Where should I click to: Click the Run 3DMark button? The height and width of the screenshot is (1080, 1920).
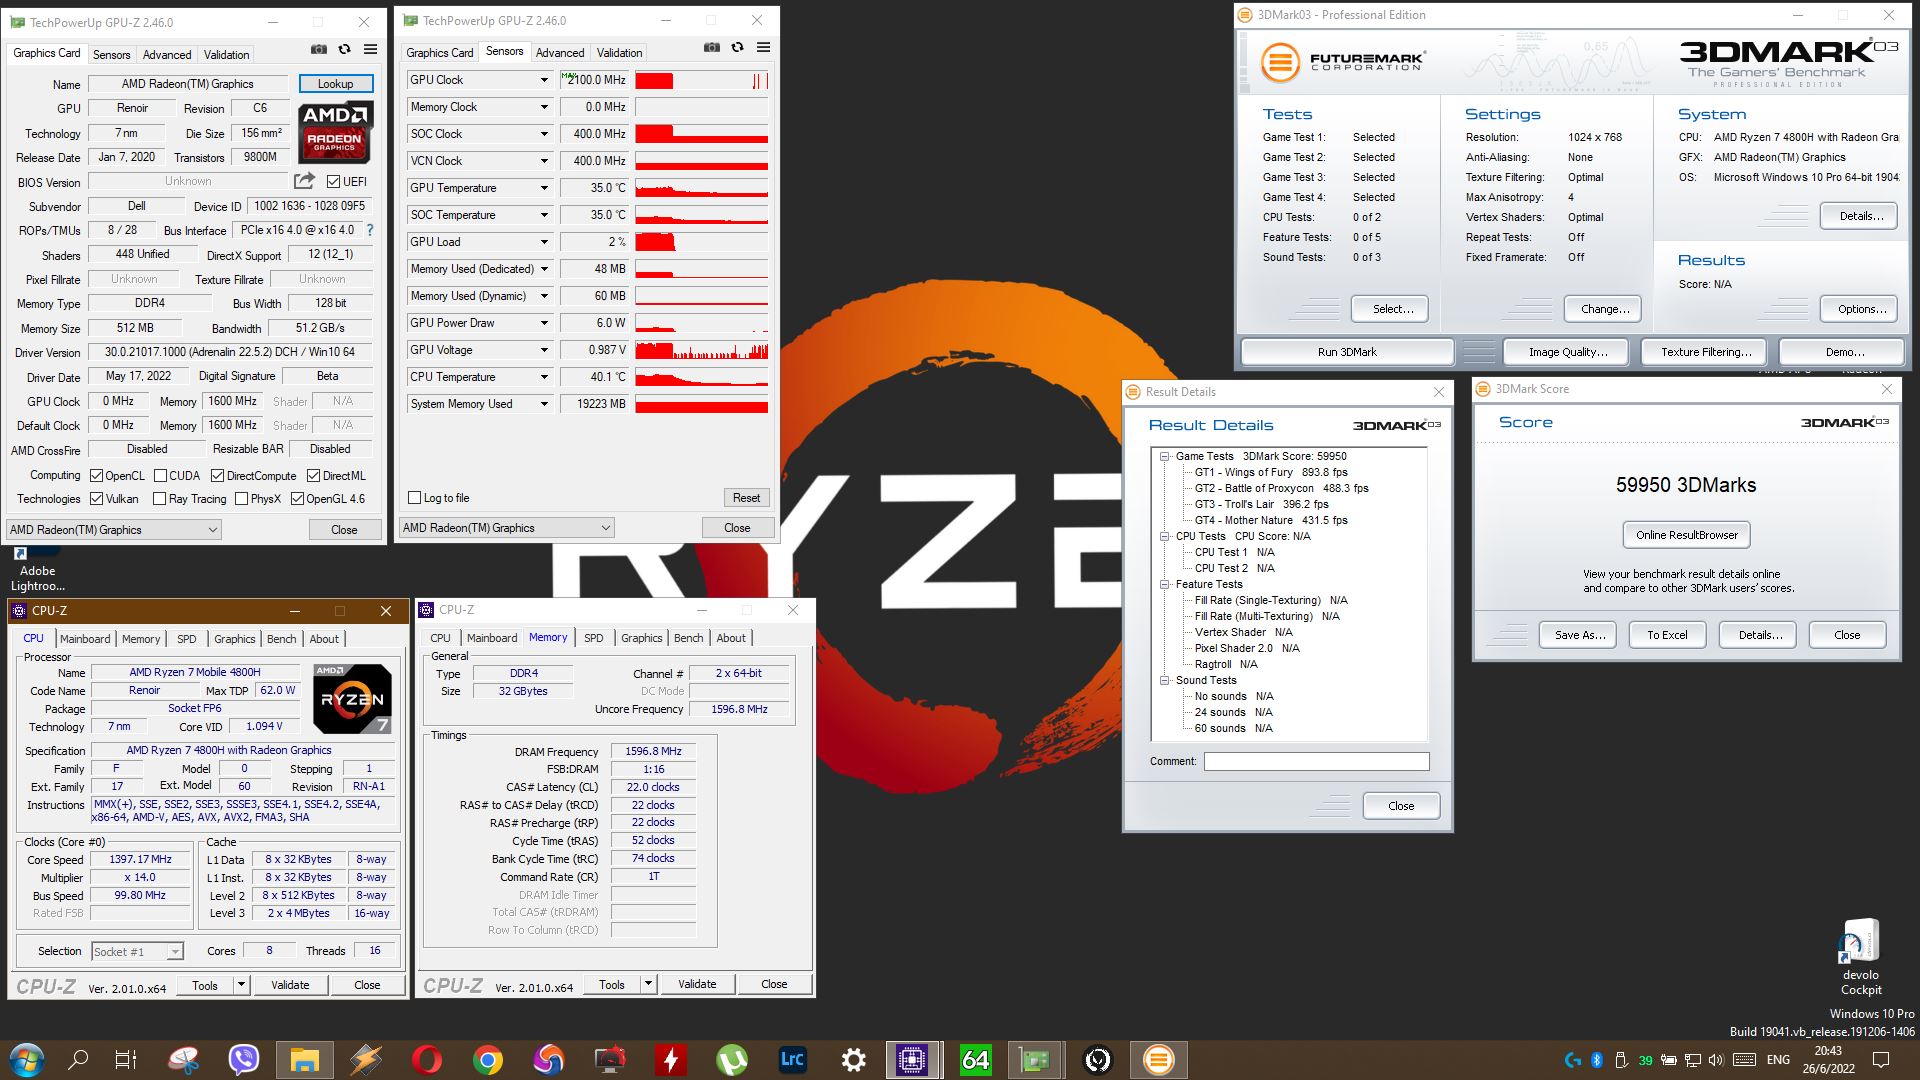[1347, 352]
